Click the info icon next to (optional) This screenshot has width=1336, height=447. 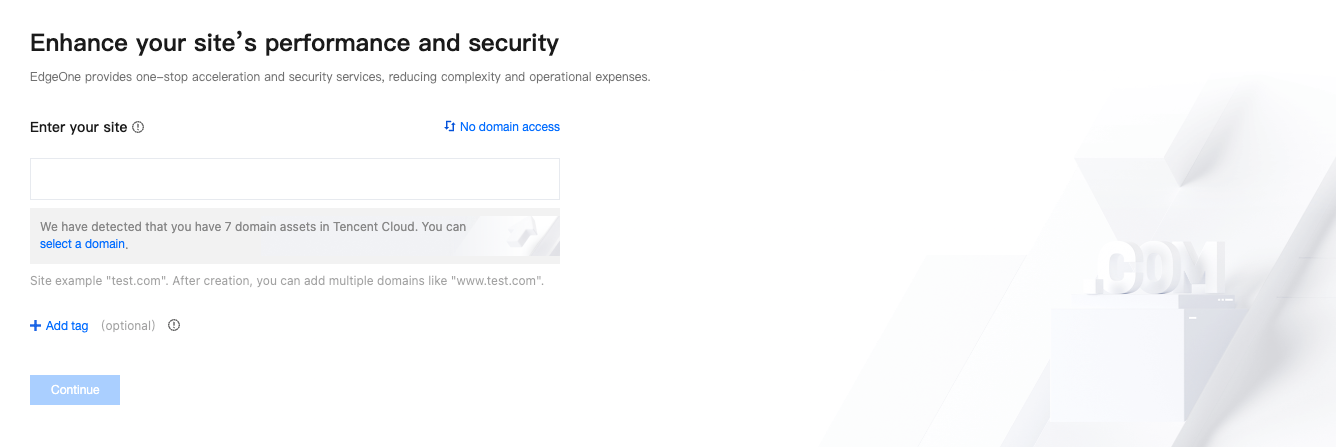(x=174, y=326)
